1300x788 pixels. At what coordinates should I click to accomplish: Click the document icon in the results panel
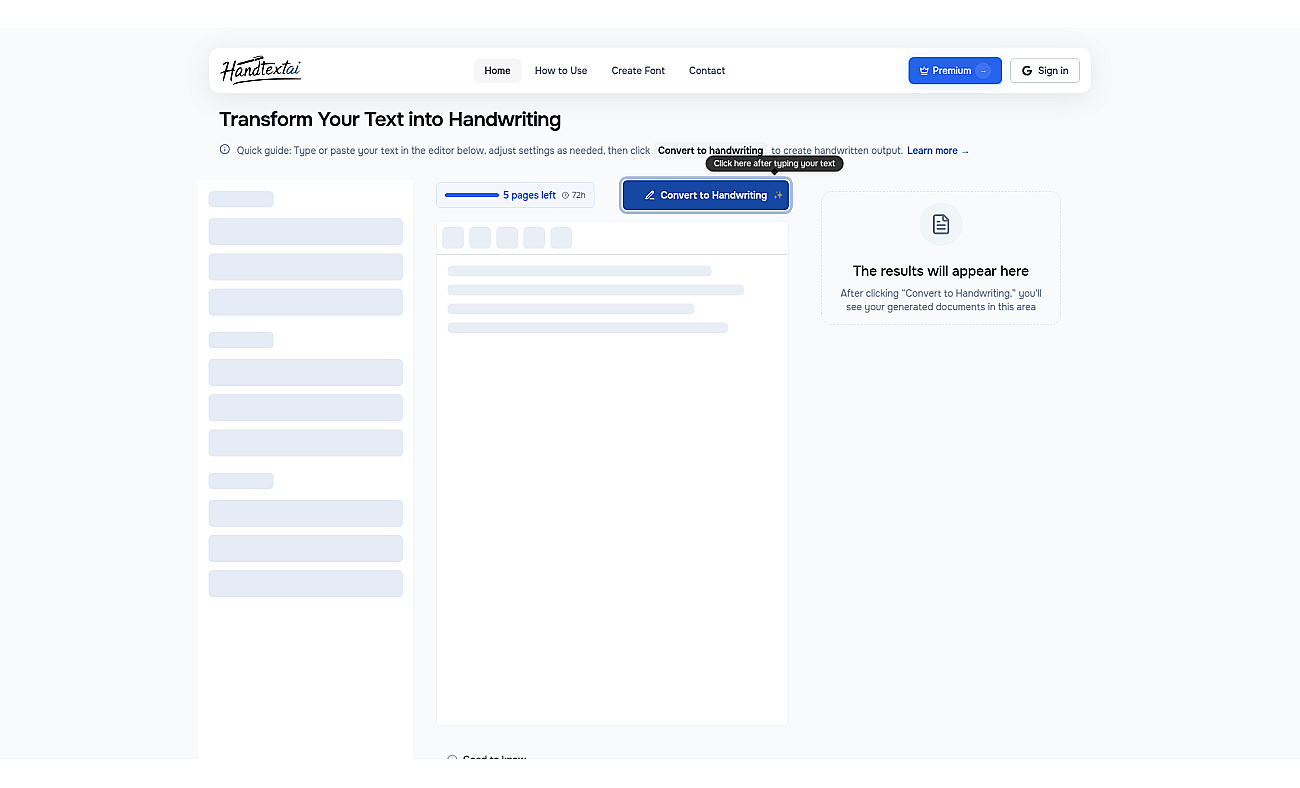pos(941,224)
